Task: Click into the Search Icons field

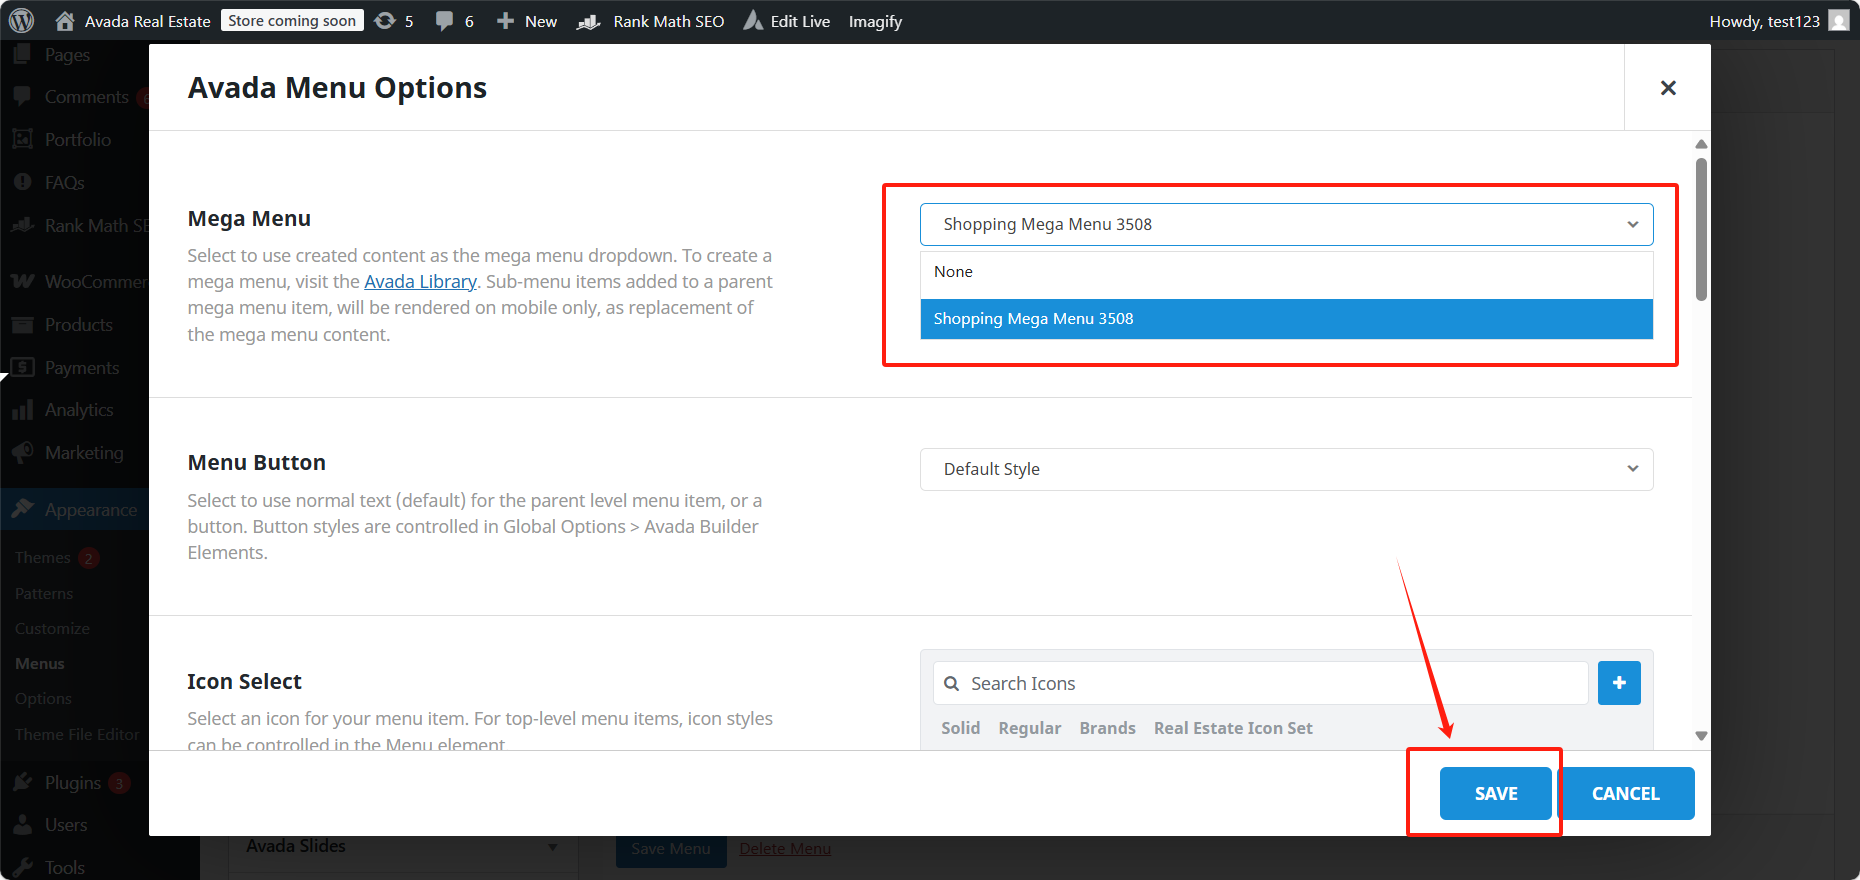Action: coord(1270,683)
